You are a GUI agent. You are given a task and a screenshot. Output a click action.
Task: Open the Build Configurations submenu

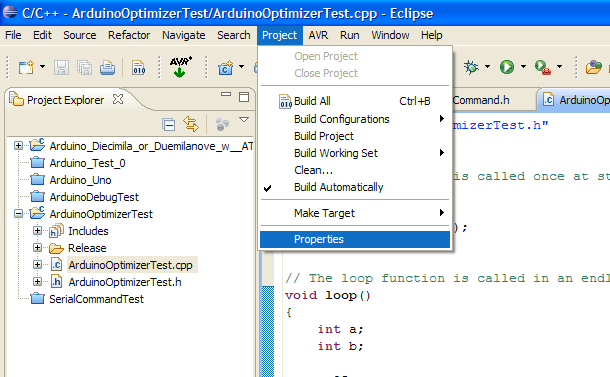tap(354, 119)
